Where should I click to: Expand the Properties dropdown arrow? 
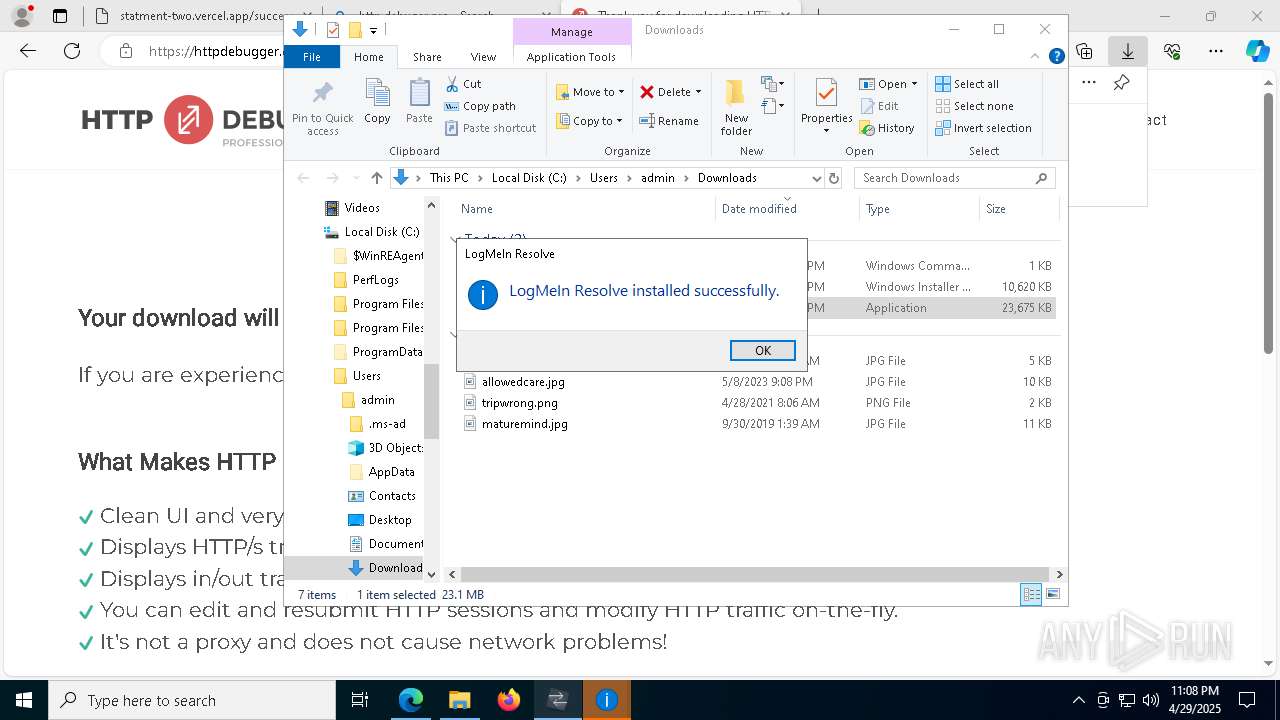[826, 130]
